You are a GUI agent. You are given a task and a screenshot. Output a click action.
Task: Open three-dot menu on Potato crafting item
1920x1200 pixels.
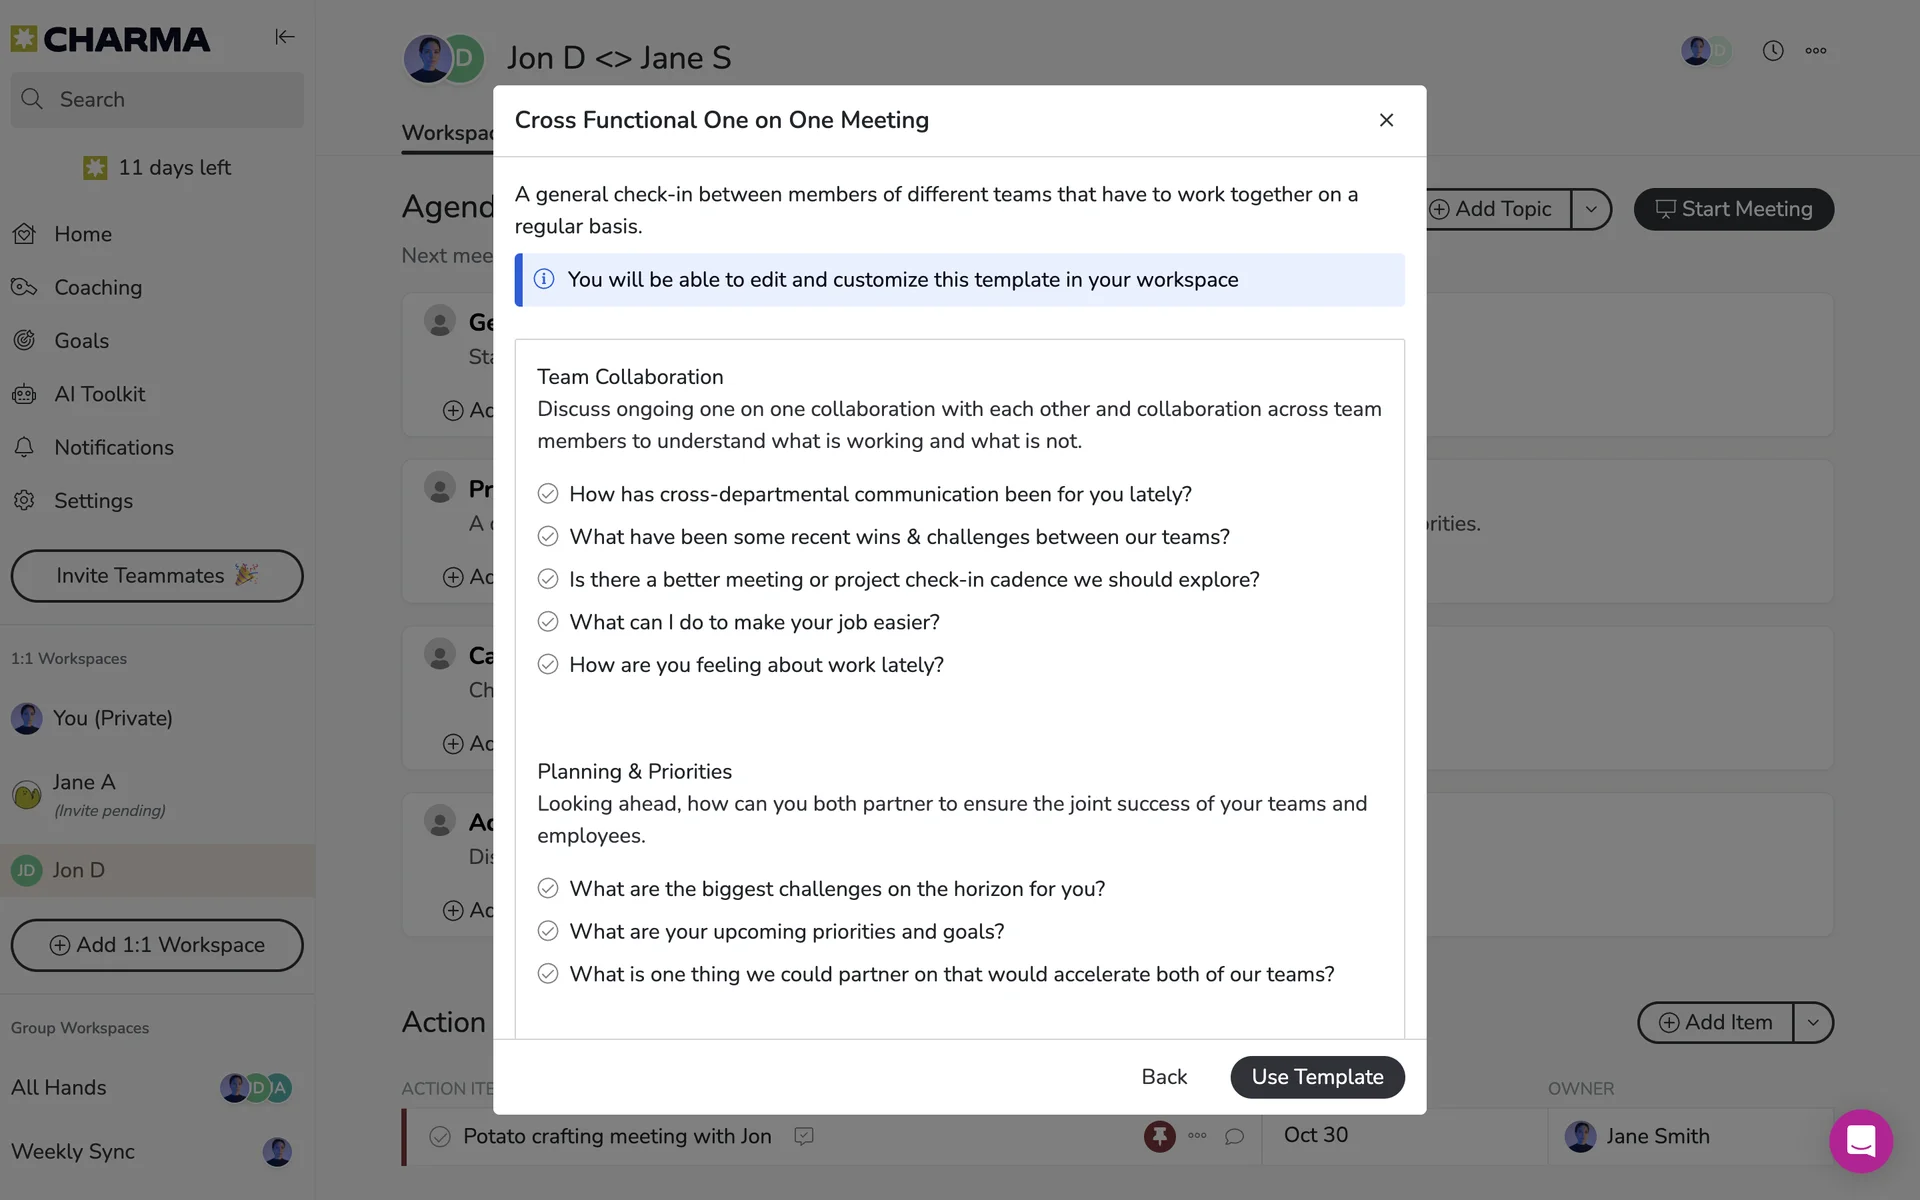[1197, 1136]
